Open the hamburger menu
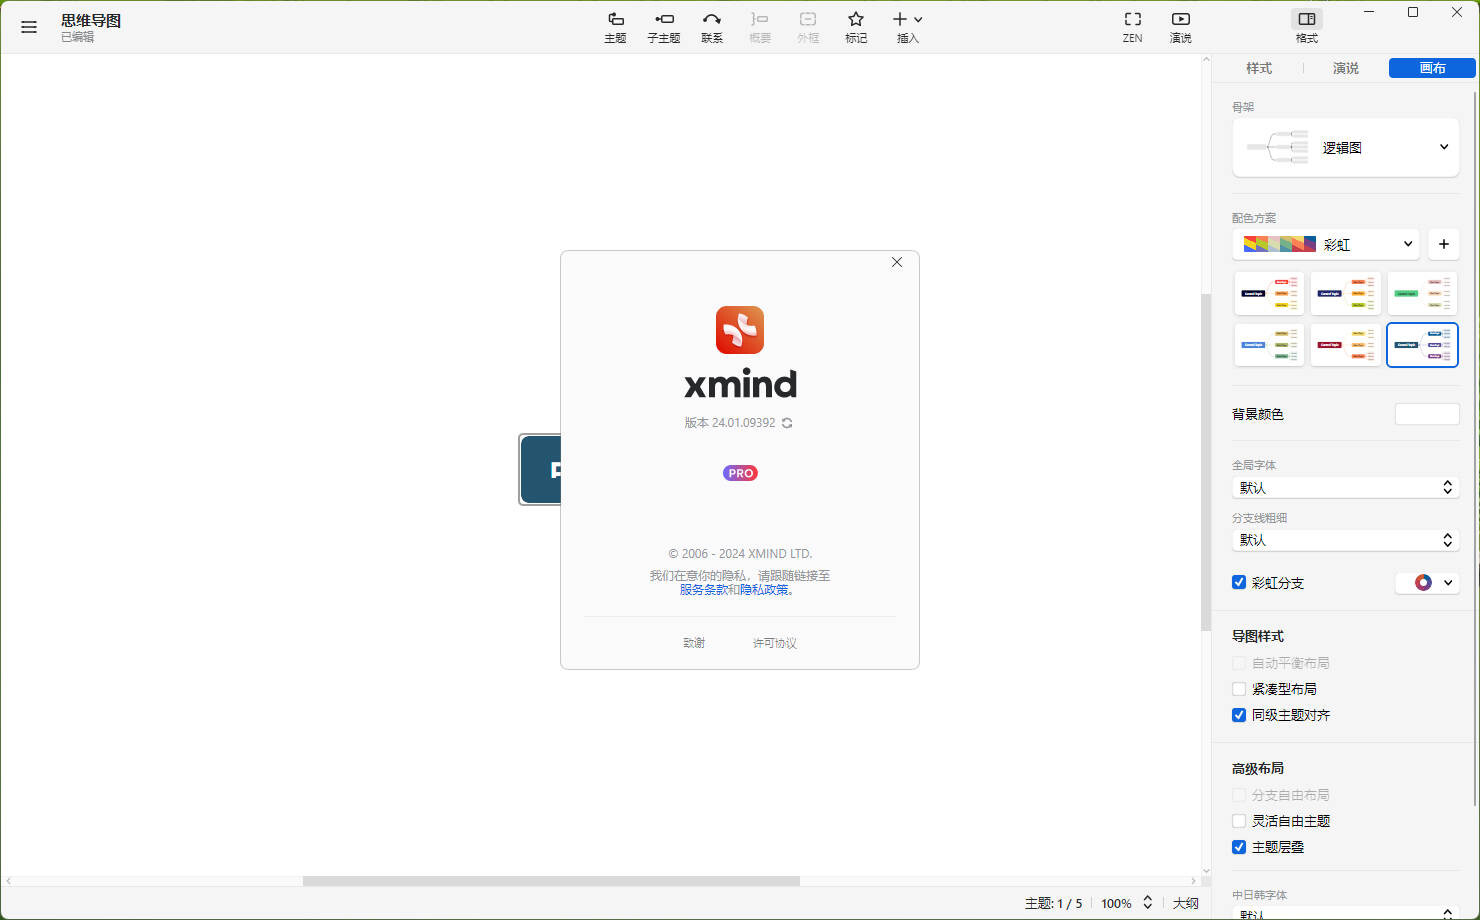Image resolution: width=1480 pixels, height=920 pixels. pyautogui.click(x=29, y=27)
